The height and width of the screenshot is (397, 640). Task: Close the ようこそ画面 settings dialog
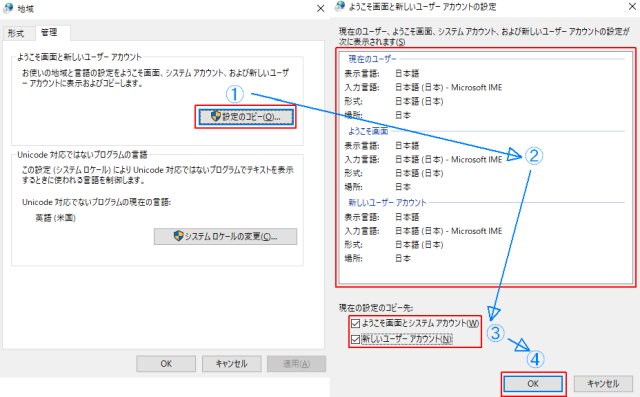point(632,6)
